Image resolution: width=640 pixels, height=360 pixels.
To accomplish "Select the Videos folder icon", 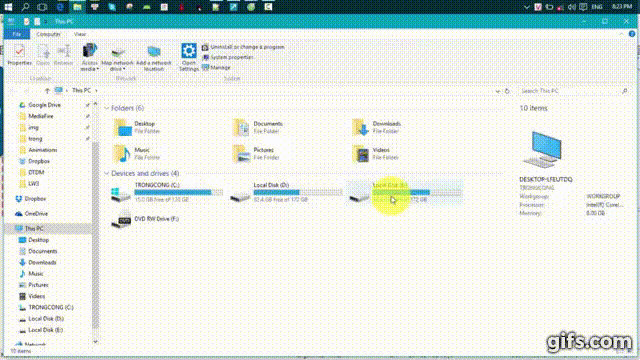I will (360, 153).
